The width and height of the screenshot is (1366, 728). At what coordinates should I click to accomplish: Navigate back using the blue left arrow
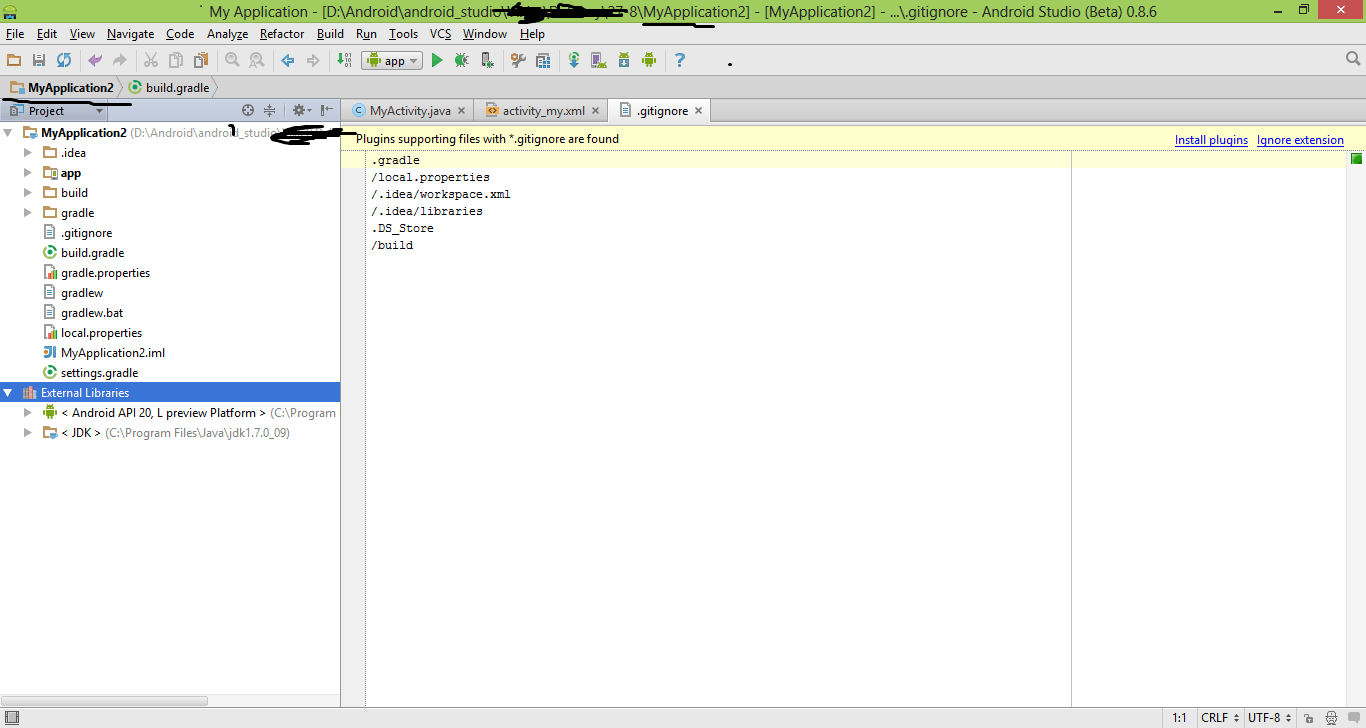pos(287,60)
